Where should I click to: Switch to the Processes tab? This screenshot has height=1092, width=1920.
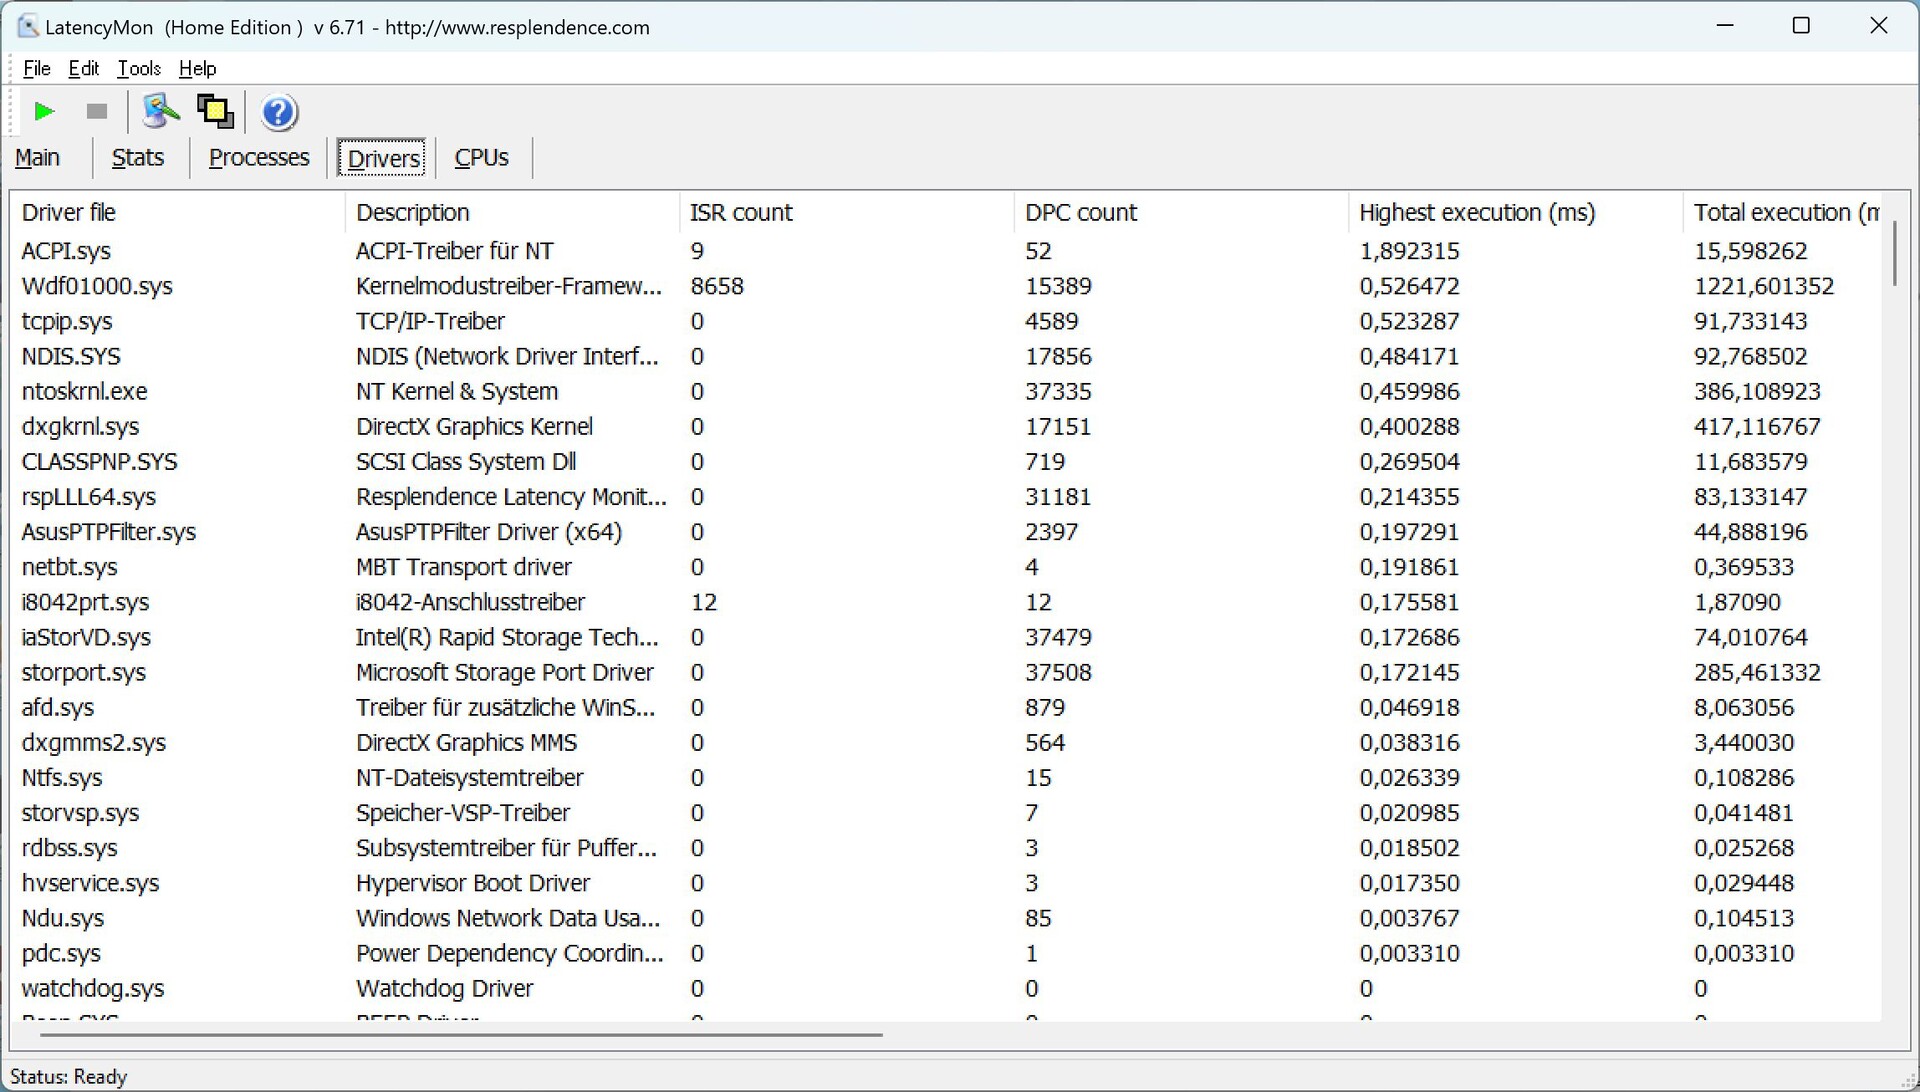coord(259,158)
